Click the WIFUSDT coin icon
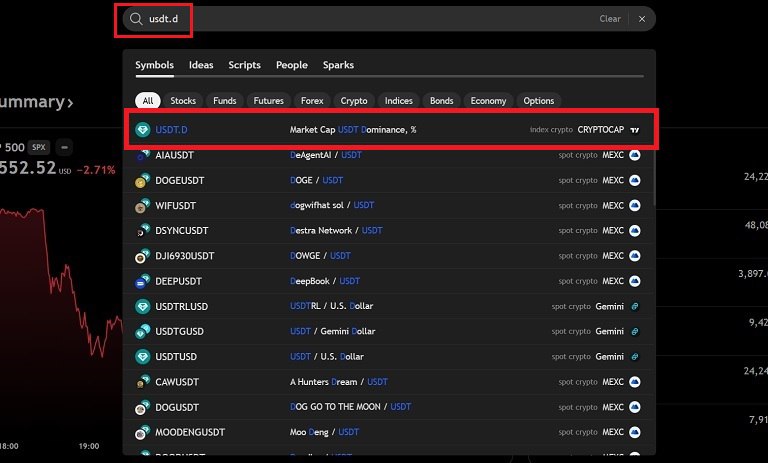The width and height of the screenshot is (768, 463). 142,206
